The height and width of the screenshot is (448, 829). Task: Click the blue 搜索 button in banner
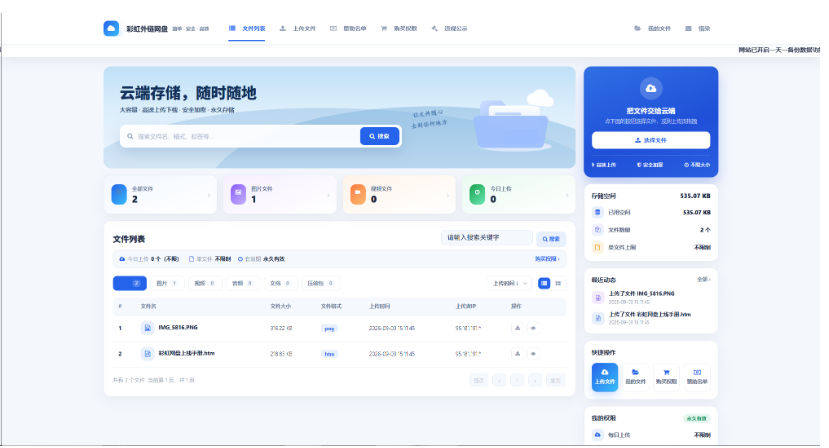380,136
